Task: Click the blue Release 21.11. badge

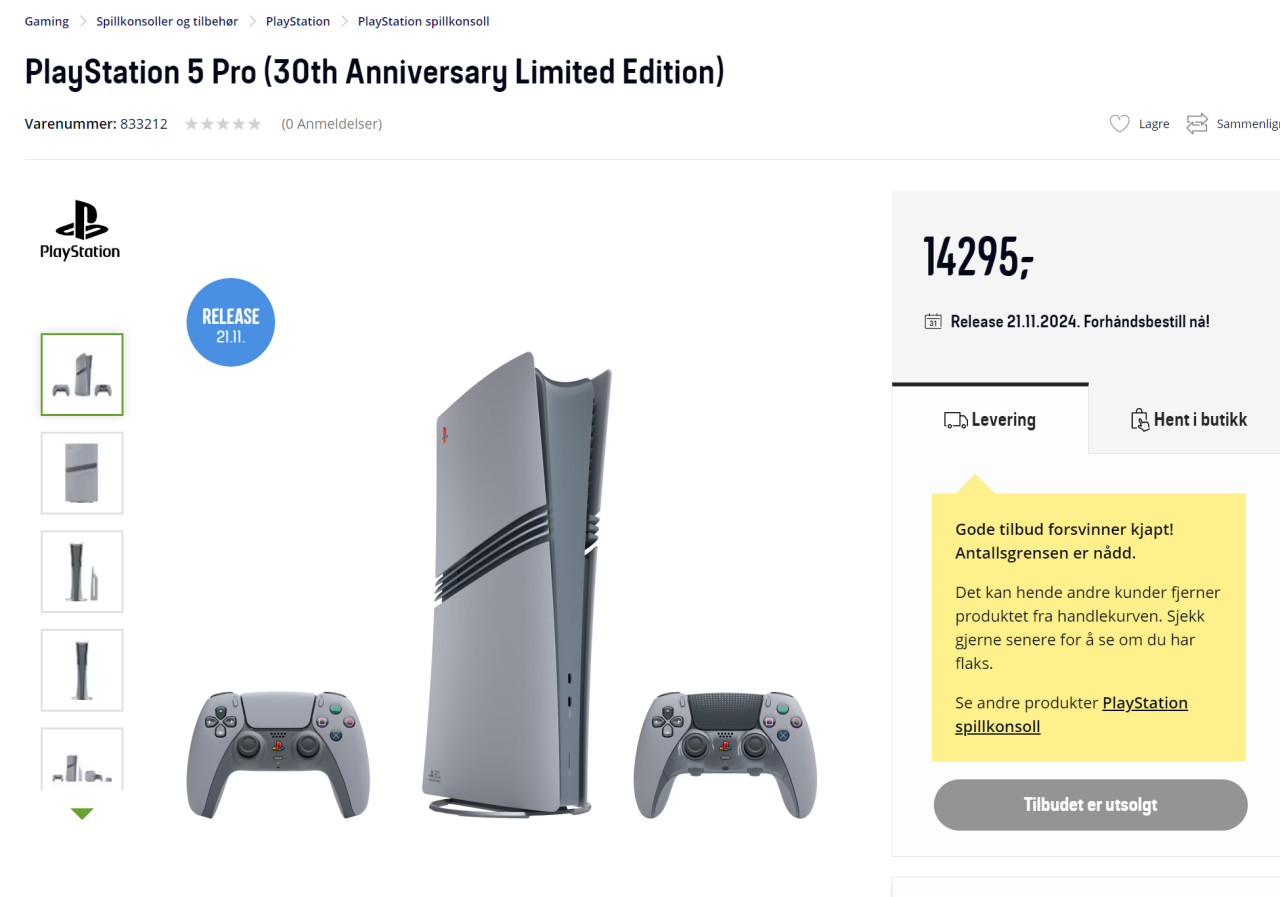Action: pos(231,322)
